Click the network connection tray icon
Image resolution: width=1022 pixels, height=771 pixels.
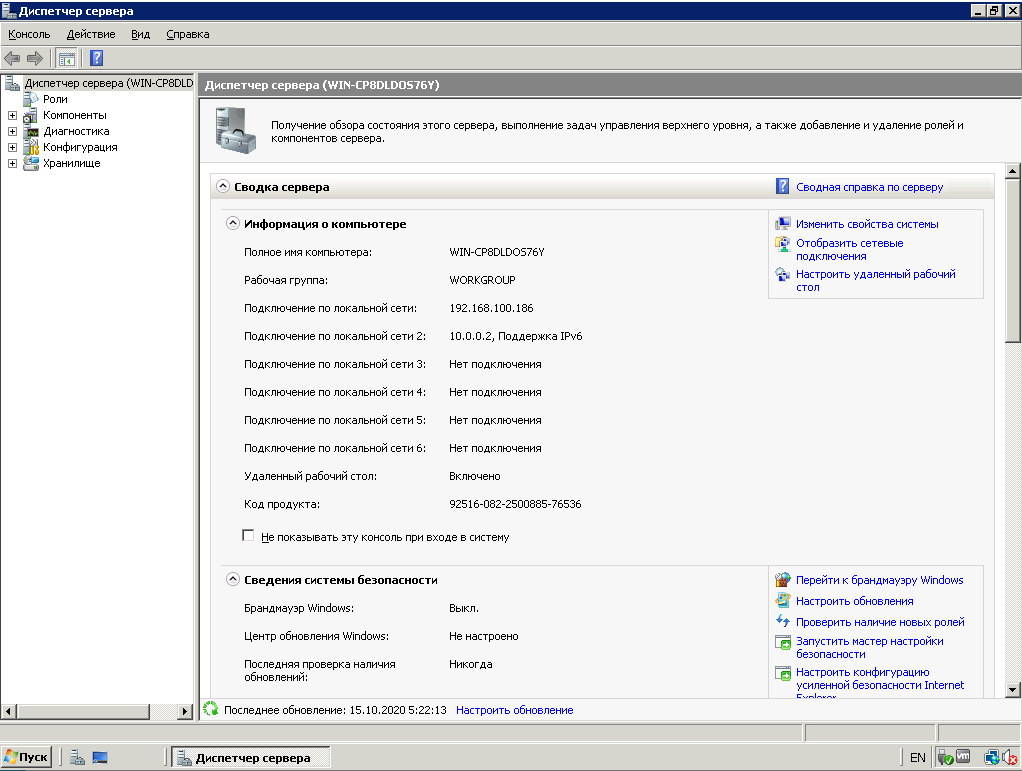click(x=992, y=757)
